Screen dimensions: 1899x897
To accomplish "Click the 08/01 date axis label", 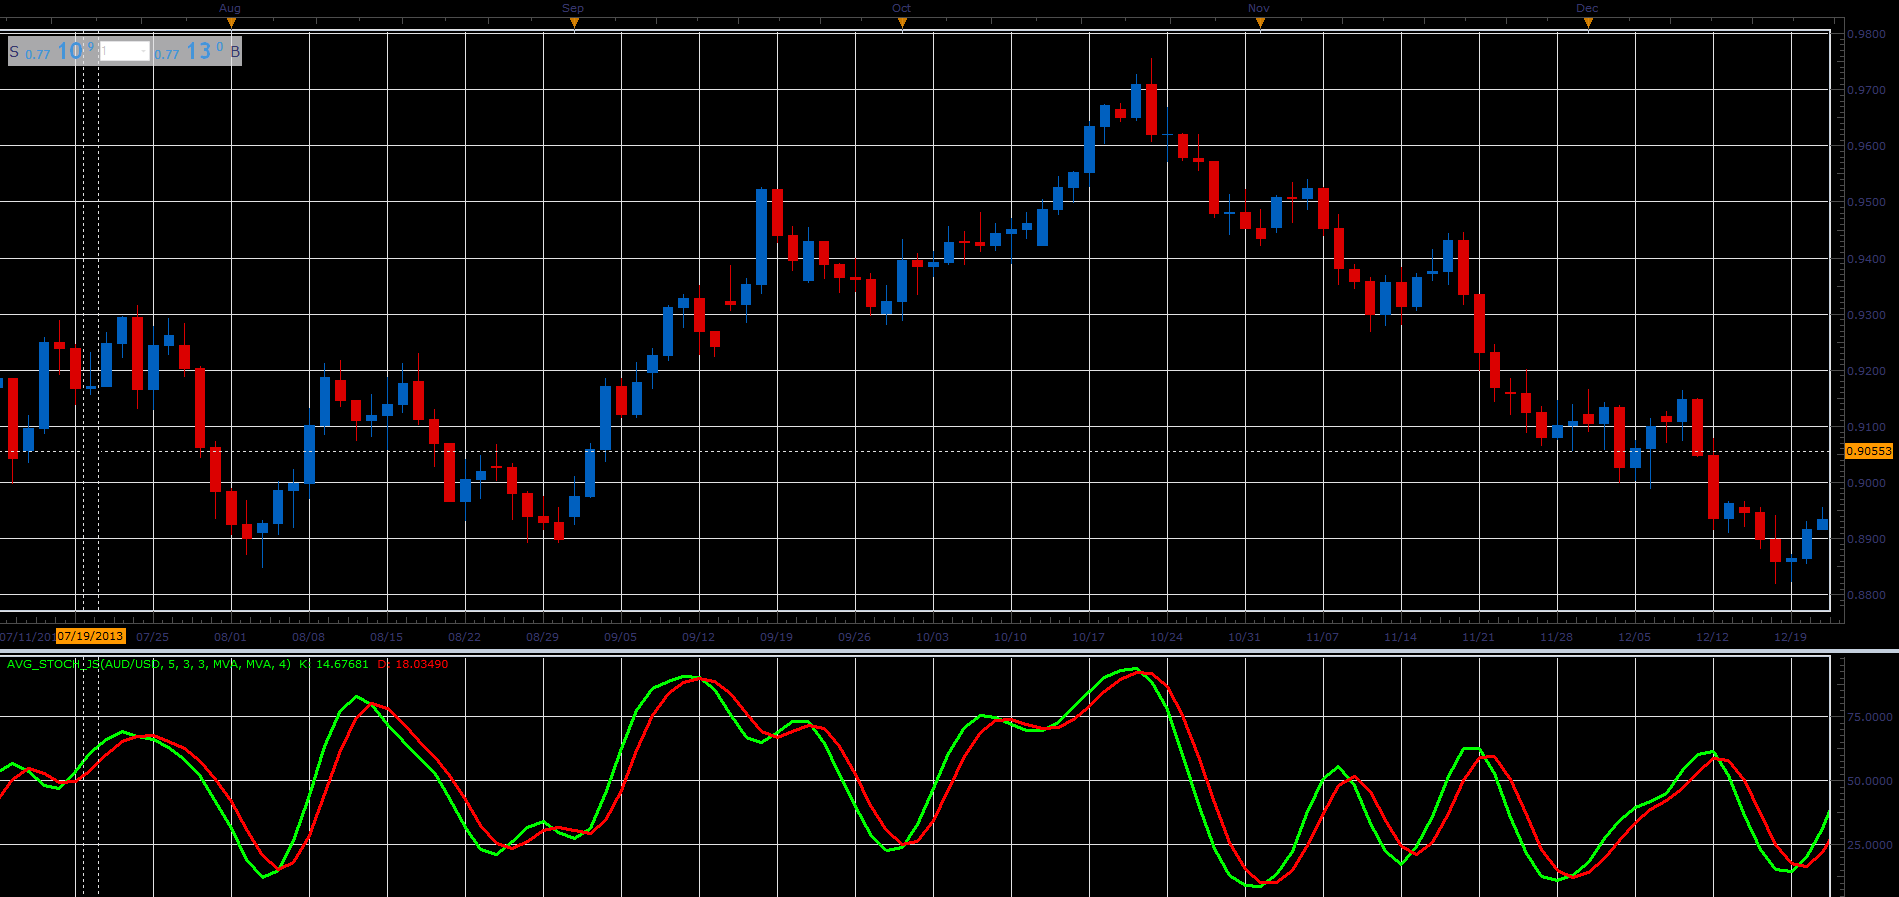I will tap(230, 637).
